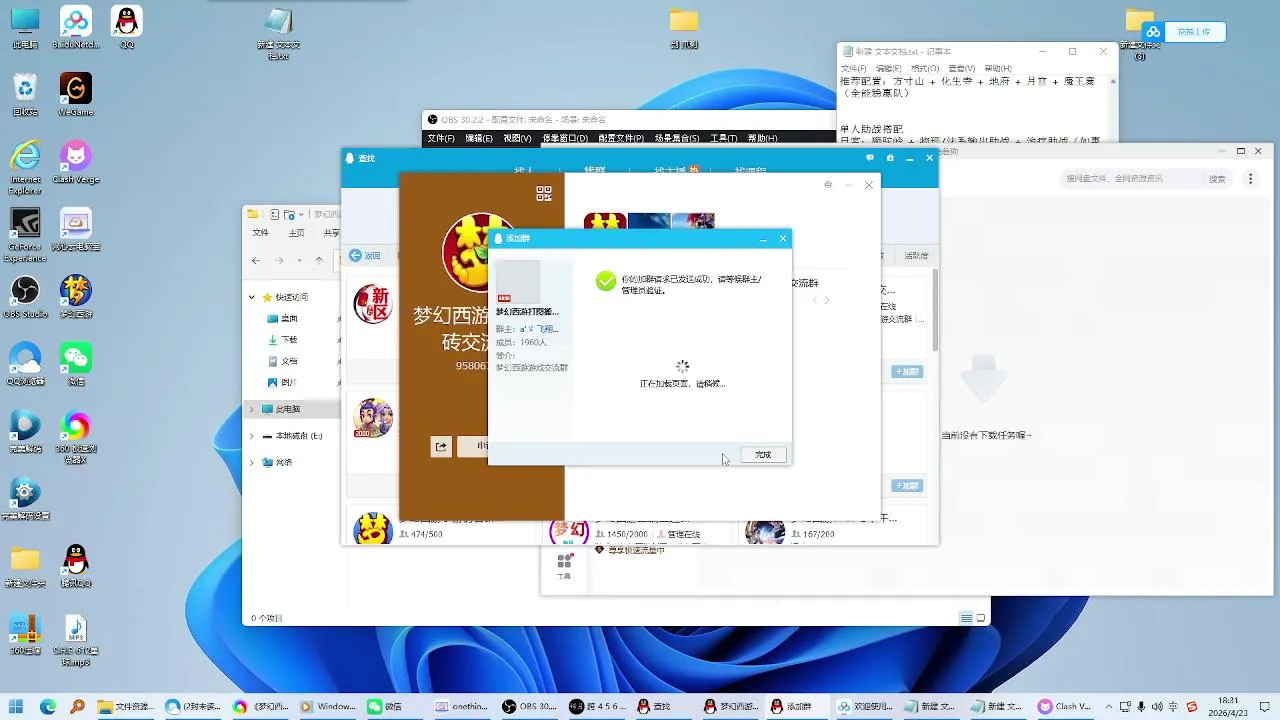This screenshot has width=1280, height=720.
Task: Click the 完成 button in the 添加群 dialog
Action: click(763, 455)
